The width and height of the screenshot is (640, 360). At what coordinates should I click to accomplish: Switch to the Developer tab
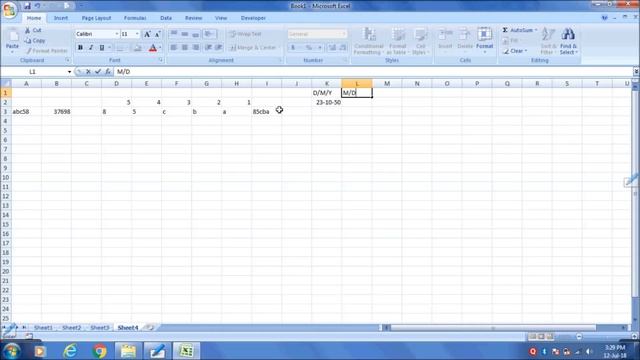(253, 18)
